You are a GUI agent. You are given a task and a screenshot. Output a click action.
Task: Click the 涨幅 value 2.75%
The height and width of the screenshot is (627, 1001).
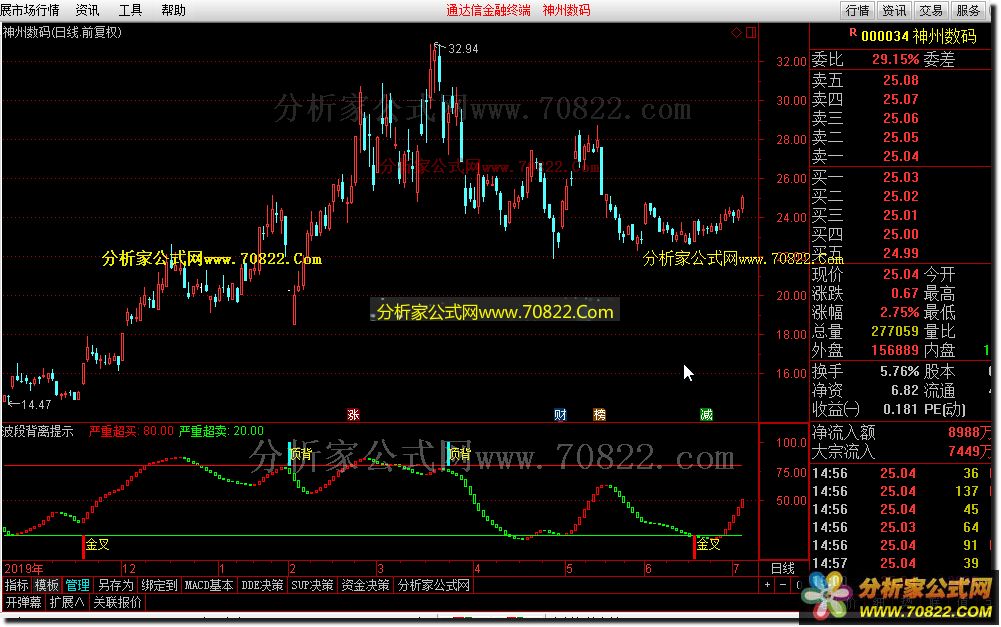click(899, 313)
